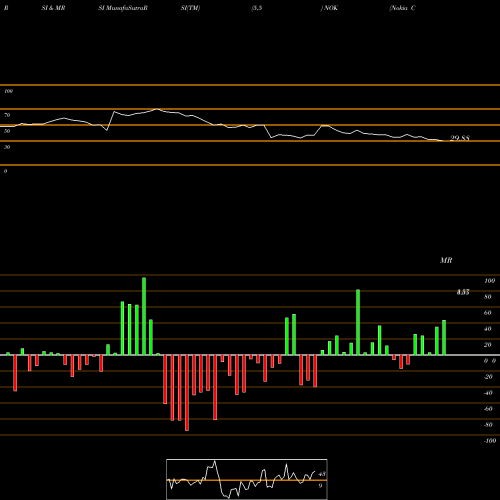The image size is (500, 500).
Task: Select the 'SI(TM)' header text
Action: click(190, 8)
